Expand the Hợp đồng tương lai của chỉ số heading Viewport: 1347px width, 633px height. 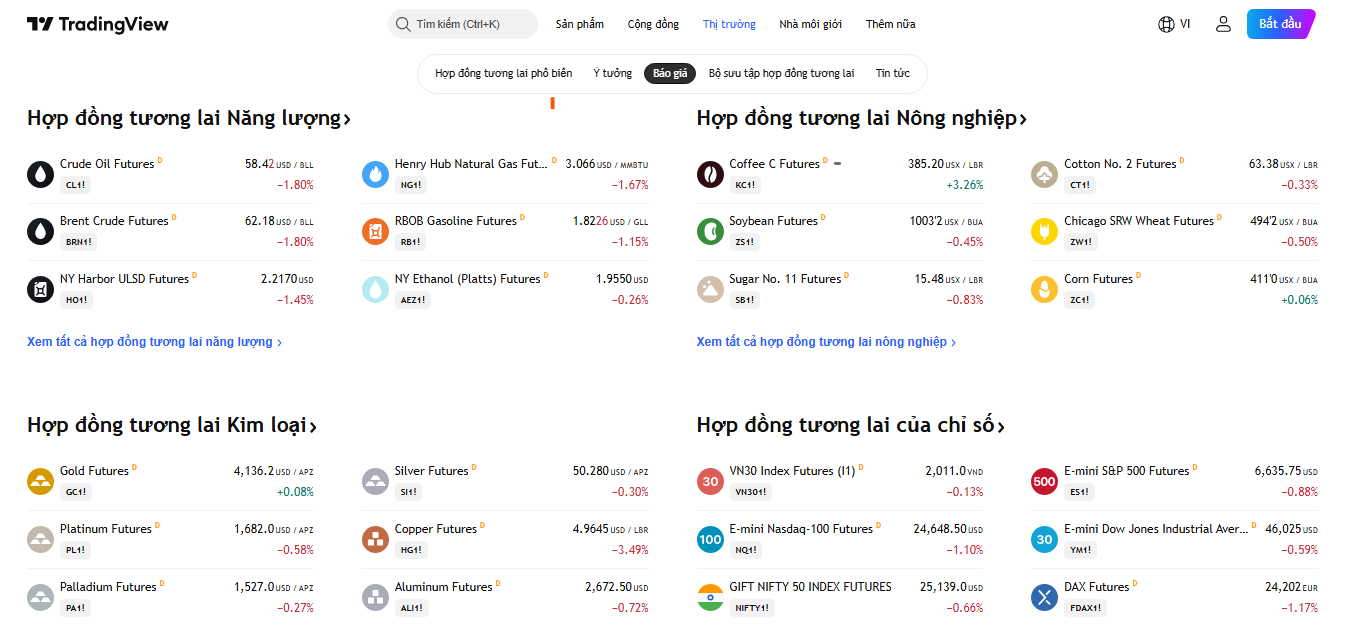click(850, 426)
